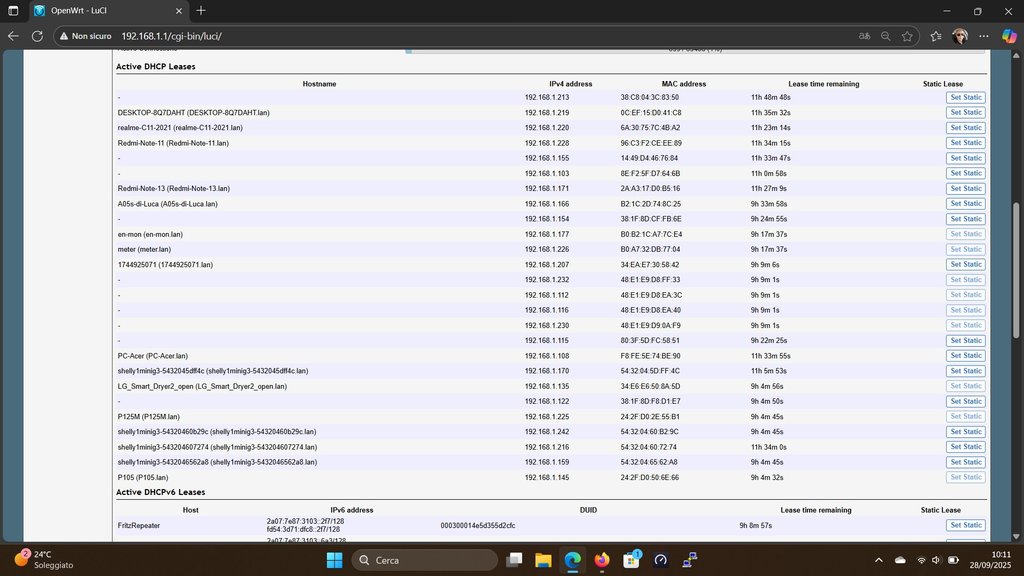Go back to the previous page
This screenshot has width=1024, height=576.
(13, 35)
